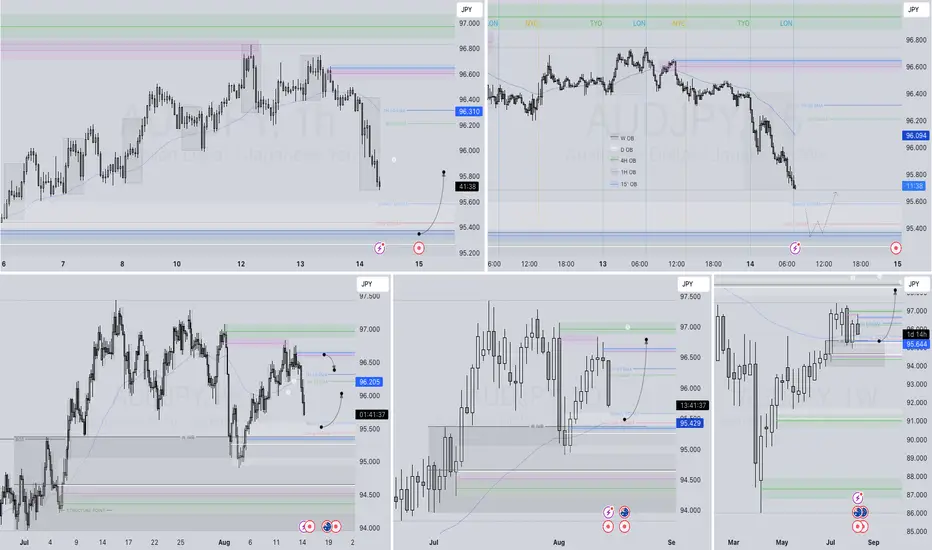Select the STRUCTURE POINT label on 01:41:37 chart
The image size is (932, 550).
click(86, 510)
